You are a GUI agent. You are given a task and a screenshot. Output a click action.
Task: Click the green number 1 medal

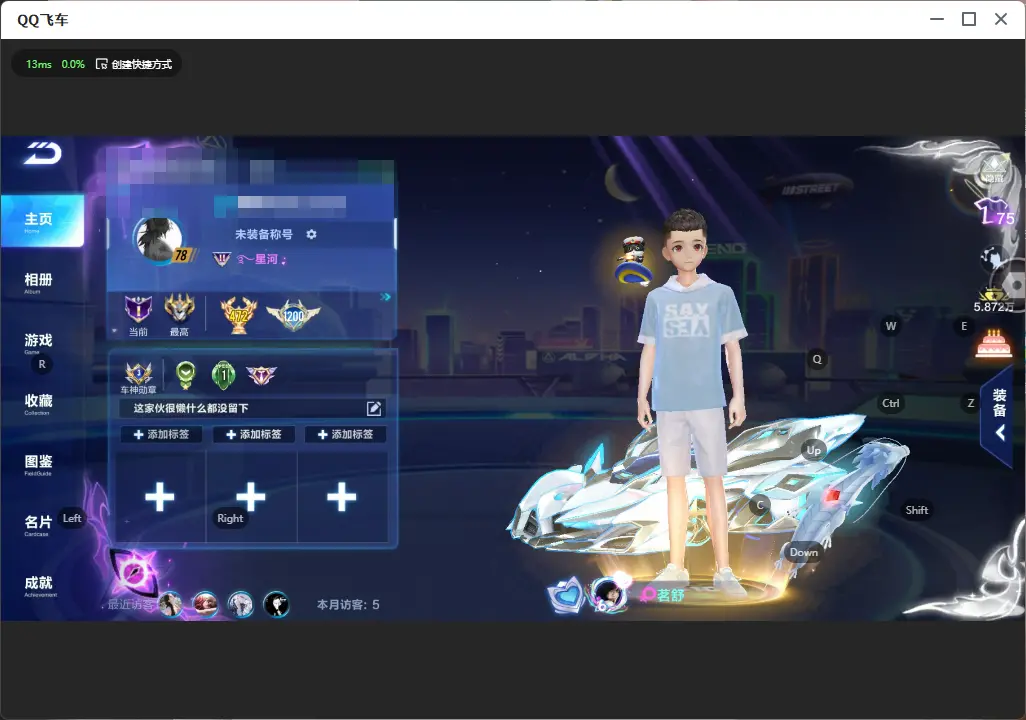[x=224, y=374]
